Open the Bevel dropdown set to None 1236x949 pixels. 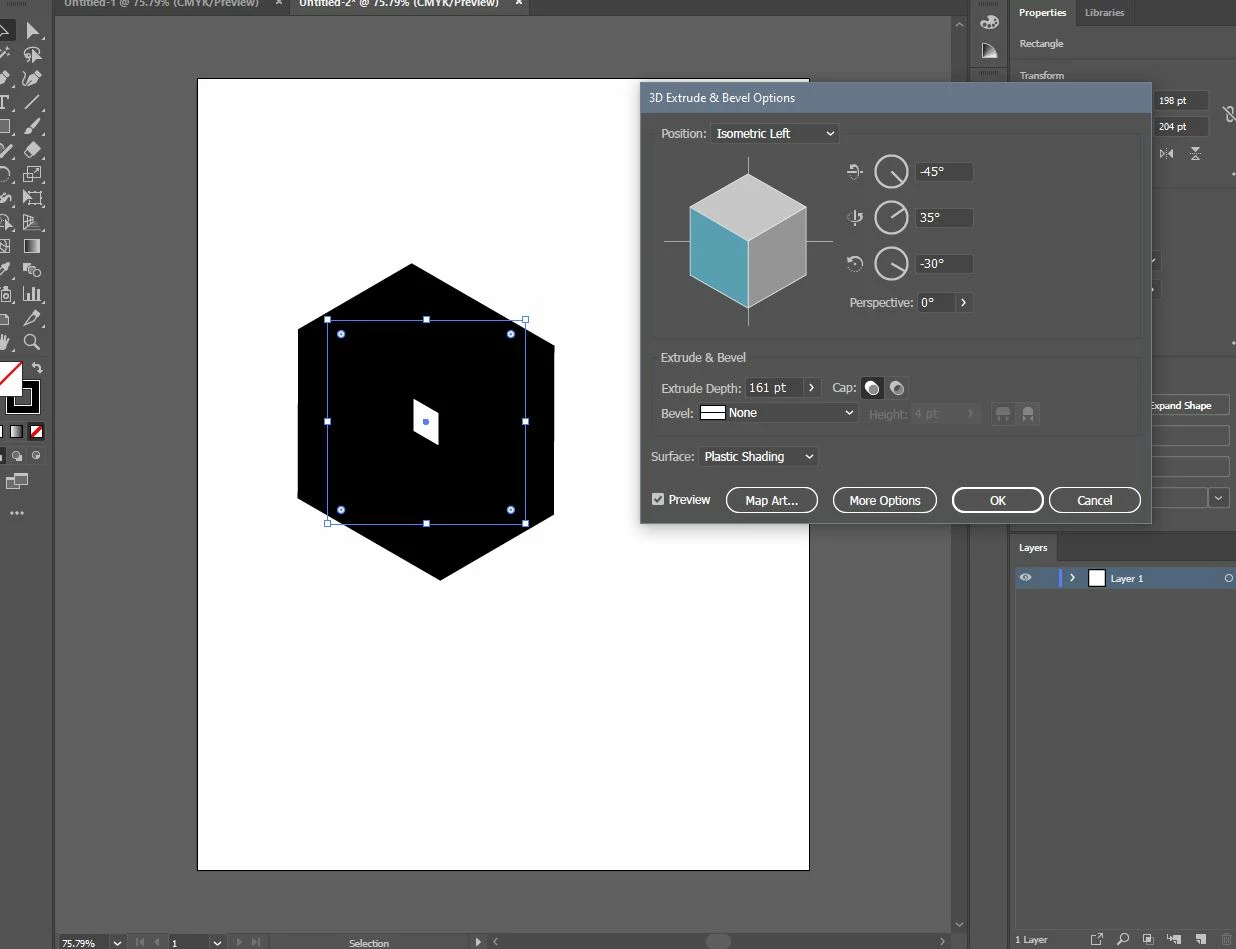(x=778, y=412)
